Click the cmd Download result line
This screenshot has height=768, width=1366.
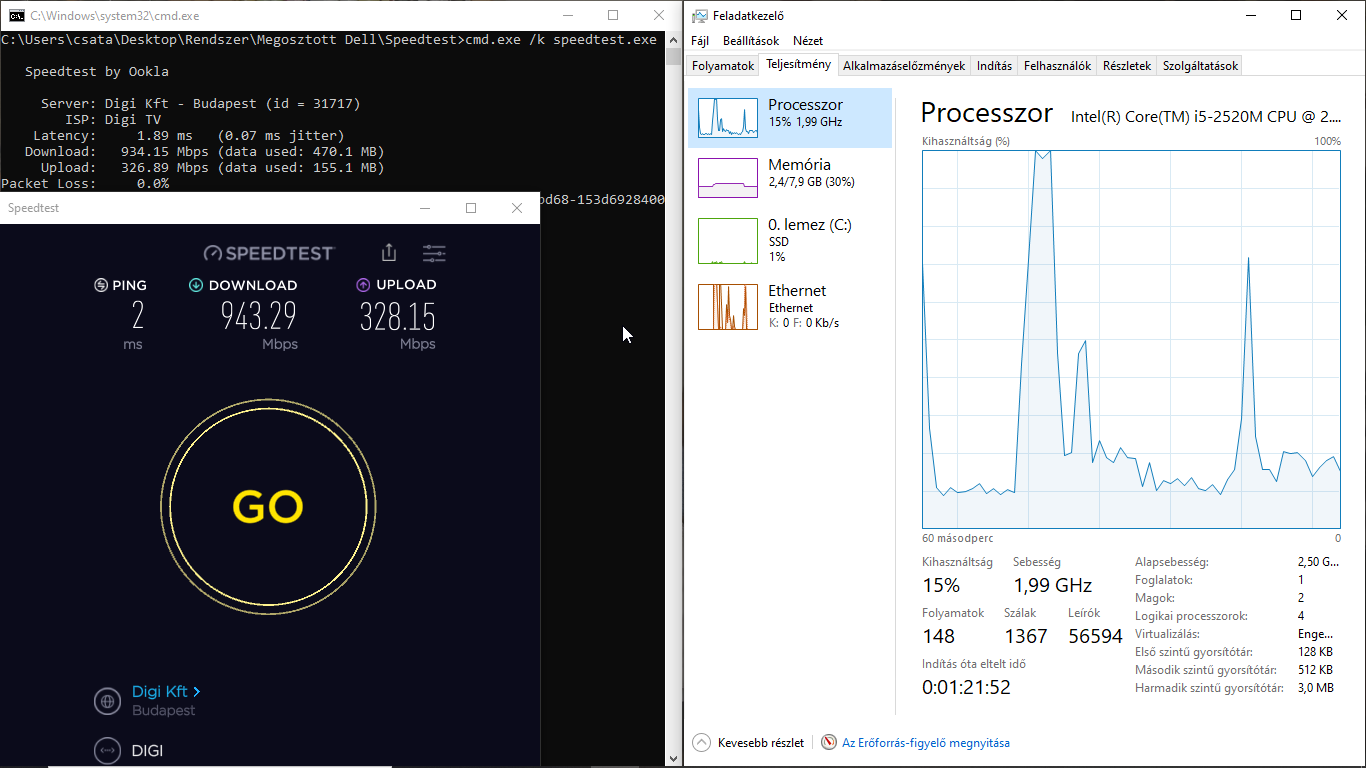click(204, 151)
